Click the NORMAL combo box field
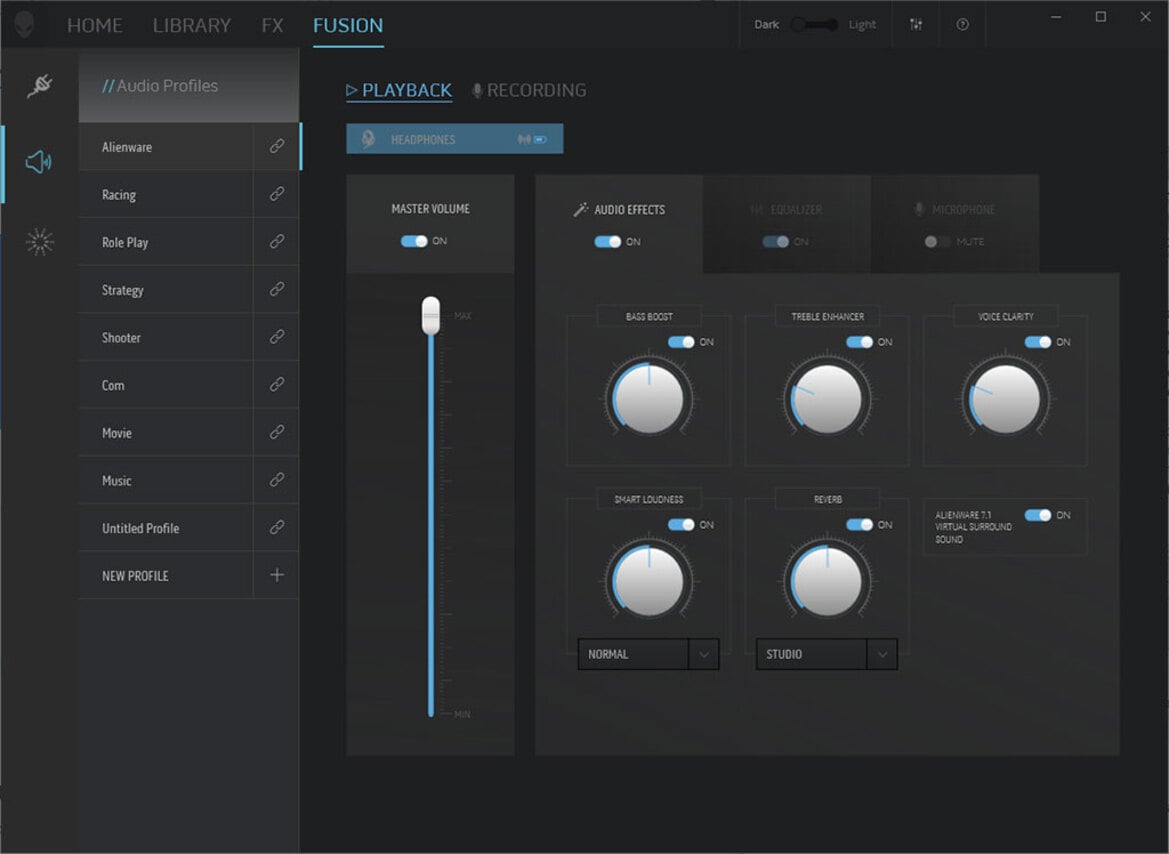This screenshot has height=854, width=1169. pos(649,654)
